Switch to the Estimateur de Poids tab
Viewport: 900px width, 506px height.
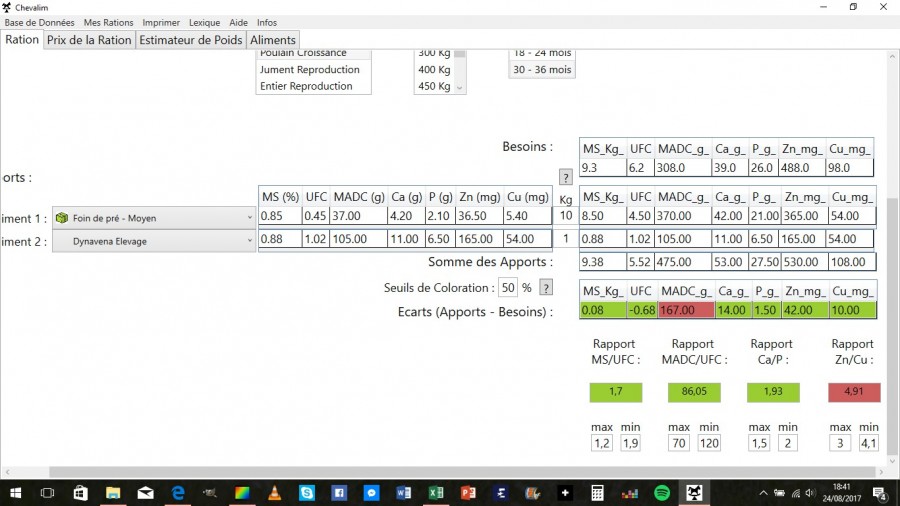pos(190,40)
